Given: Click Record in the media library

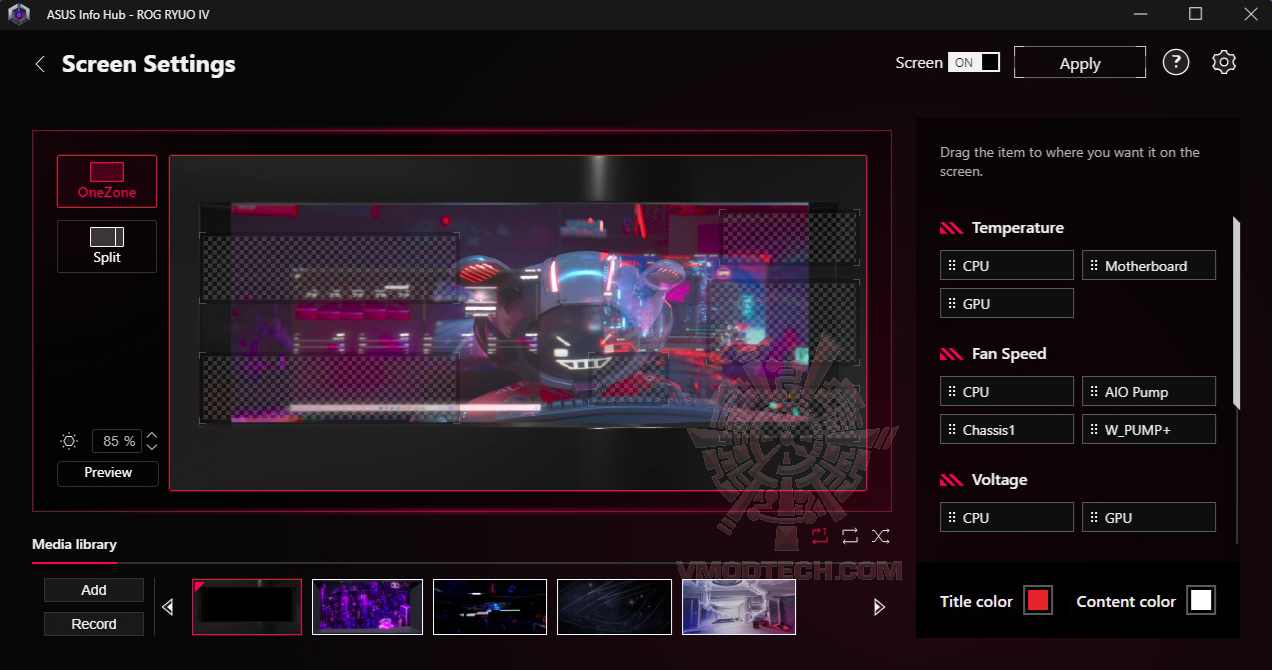Looking at the screenshot, I should (x=94, y=624).
